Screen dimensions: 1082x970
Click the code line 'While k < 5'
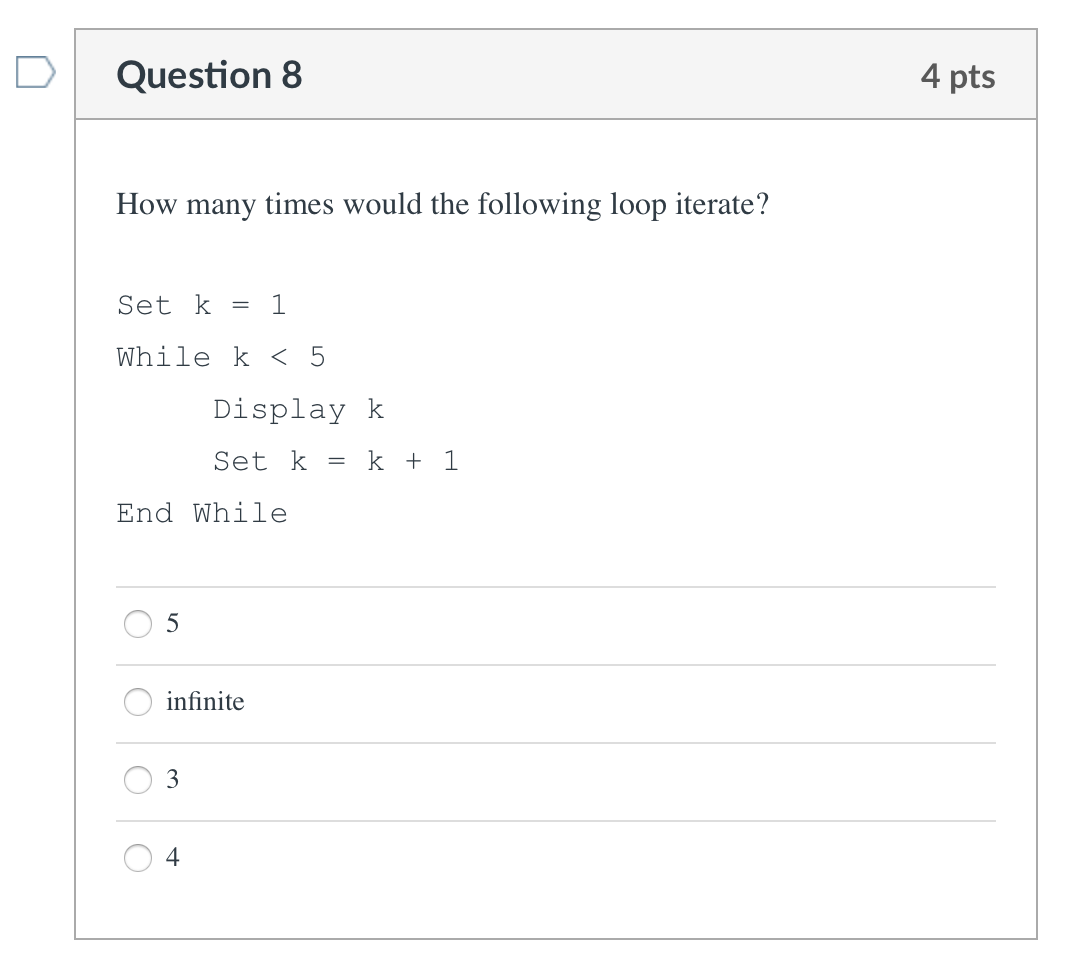point(221,357)
